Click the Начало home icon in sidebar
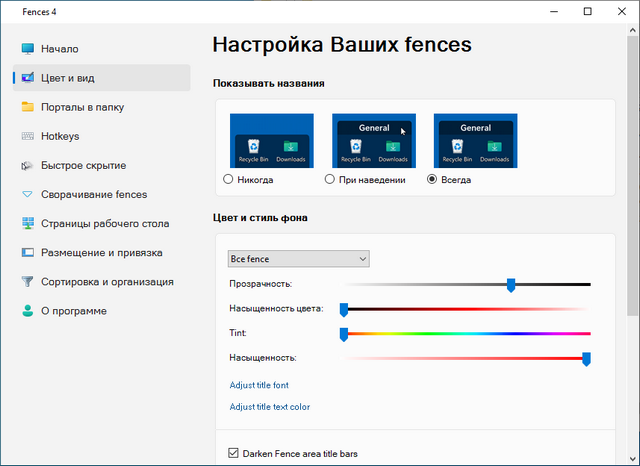The height and width of the screenshot is (466, 640). point(27,49)
